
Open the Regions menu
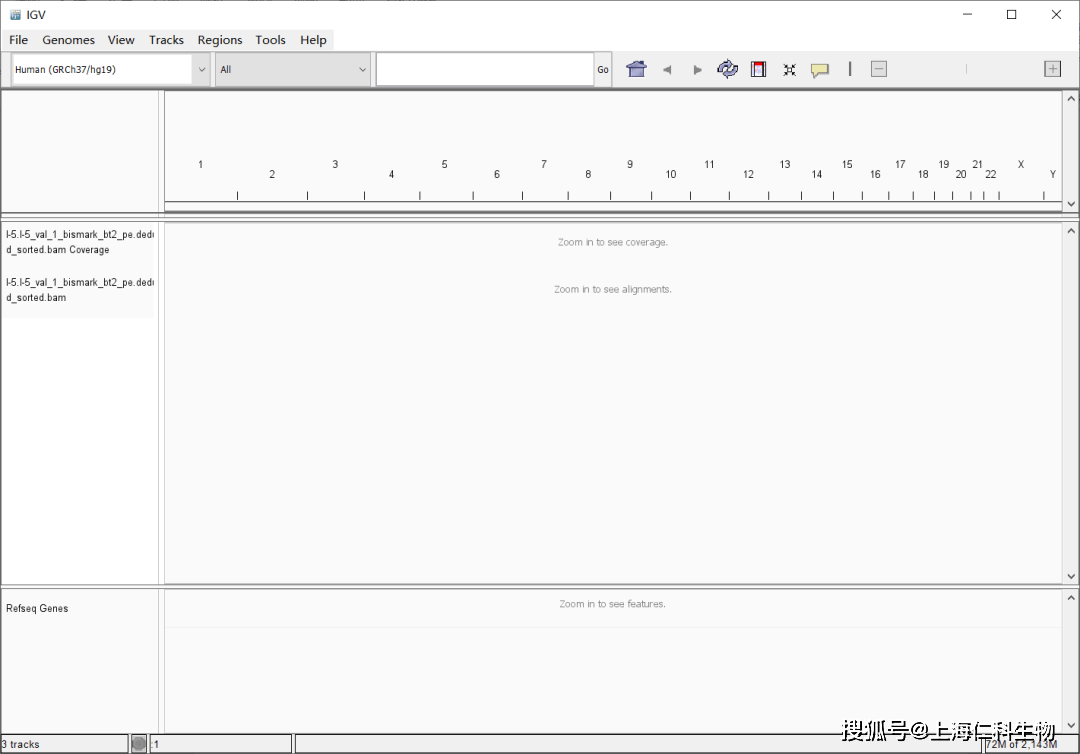219,40
